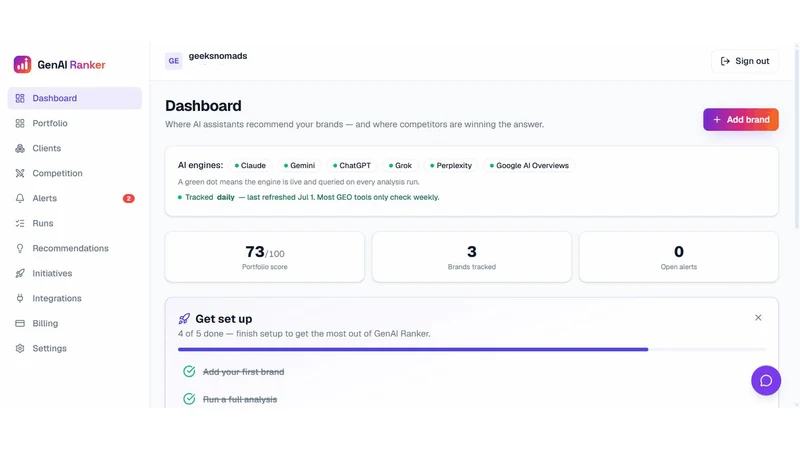Screen dimensions: 800x450
Task: Select the Gemini engine chip
Action: [x=299, y=165]
